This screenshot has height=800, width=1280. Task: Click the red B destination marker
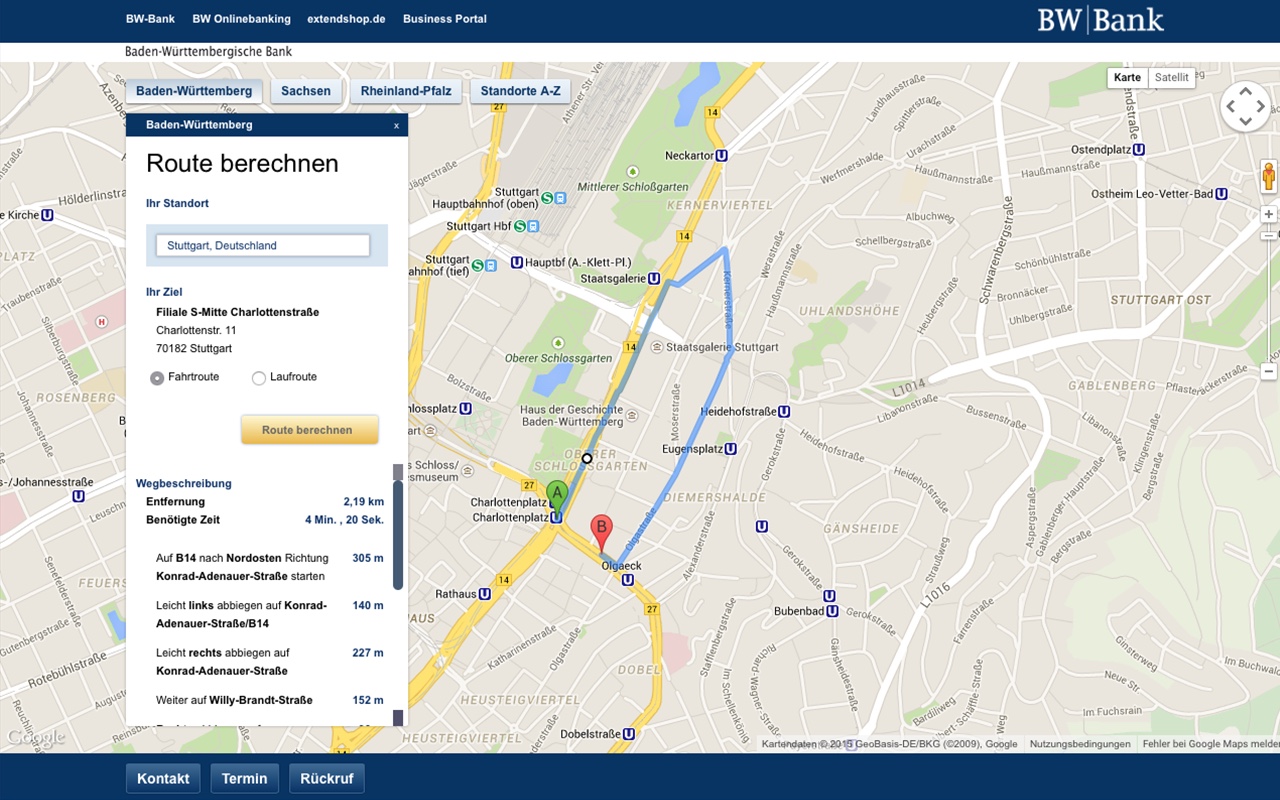pyautogui.click(x=602, y=532)
